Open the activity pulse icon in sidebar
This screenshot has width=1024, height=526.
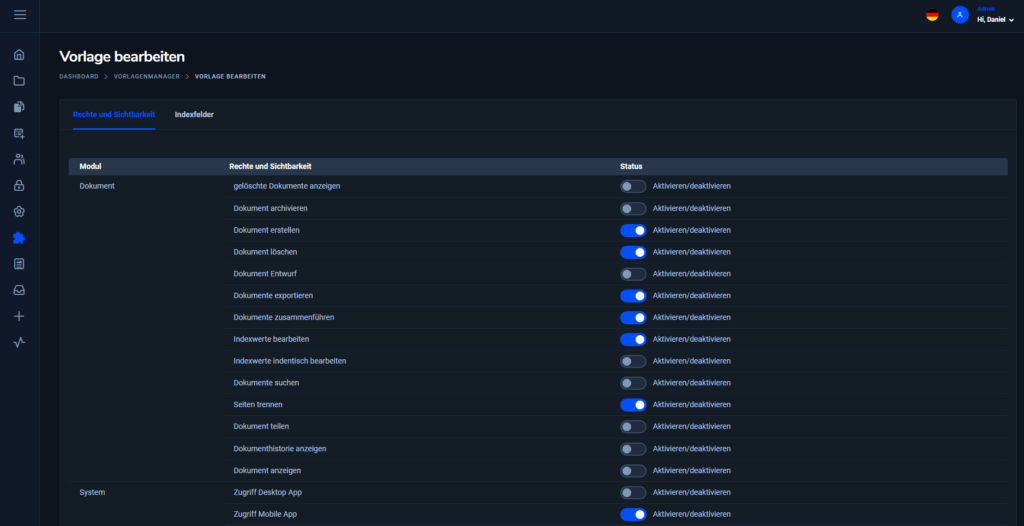point(19,342)
